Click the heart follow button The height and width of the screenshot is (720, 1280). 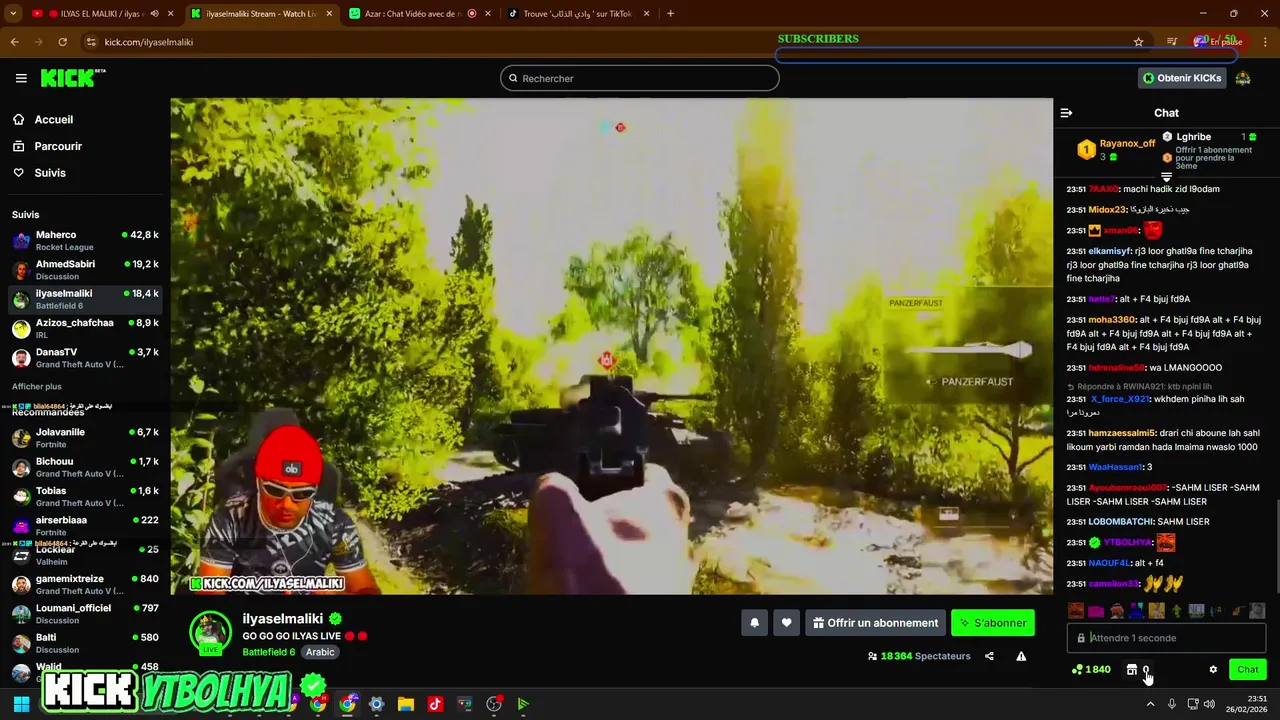click(x=786, y=623)
